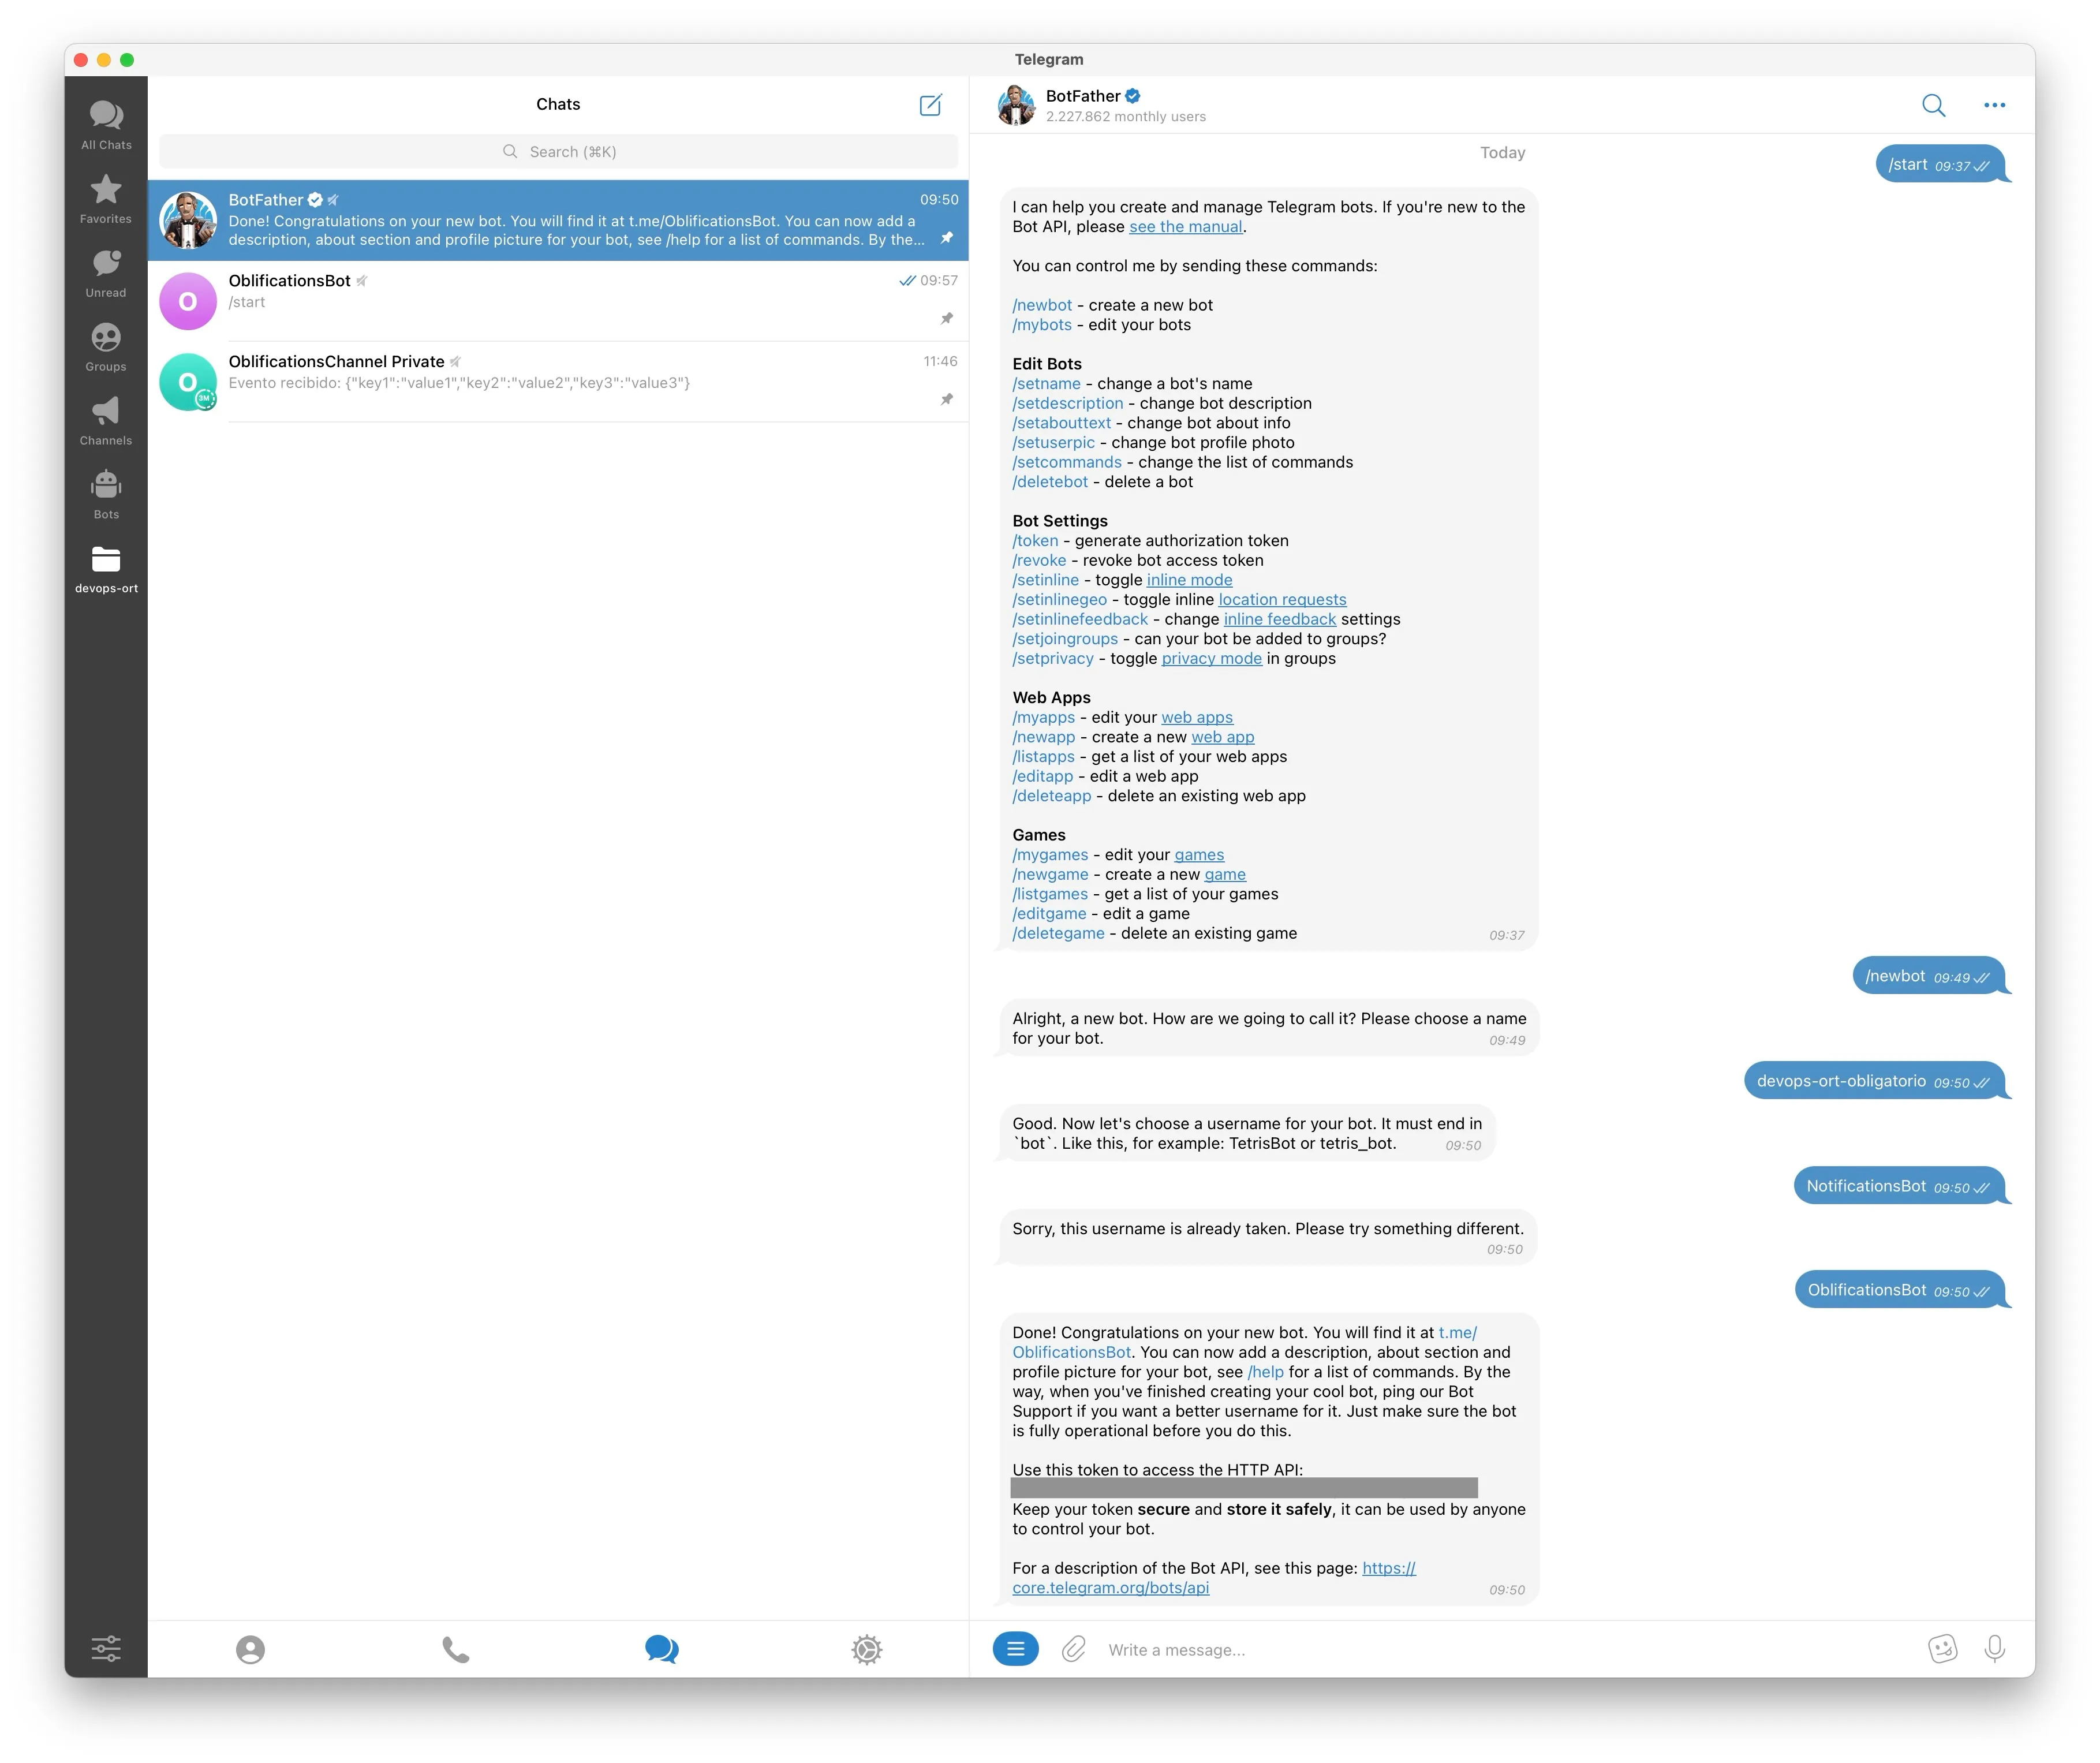Click the /revoke command
The height and width of the screenshot is (1763, 2100).
pyautogui.click(x=1039, y=561)
